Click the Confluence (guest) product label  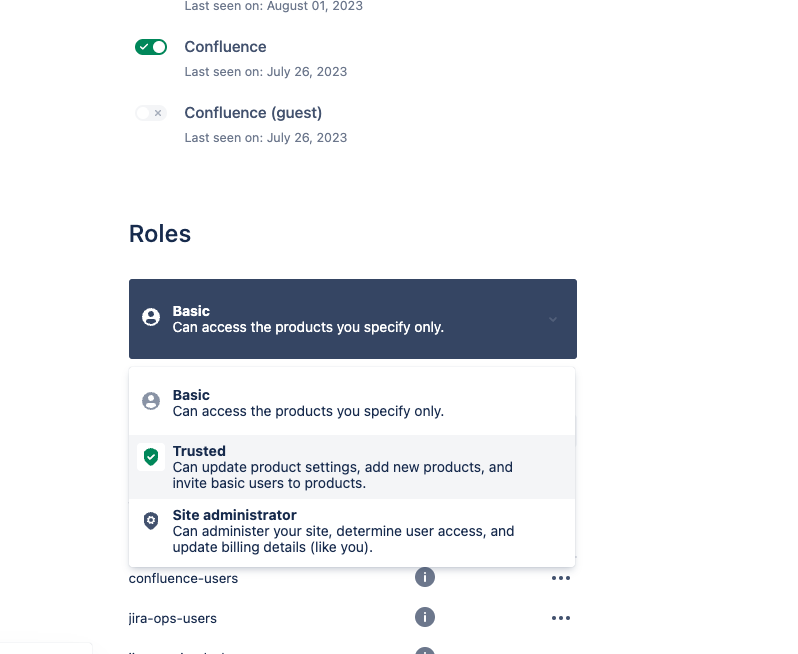click(x=253, y=113)
